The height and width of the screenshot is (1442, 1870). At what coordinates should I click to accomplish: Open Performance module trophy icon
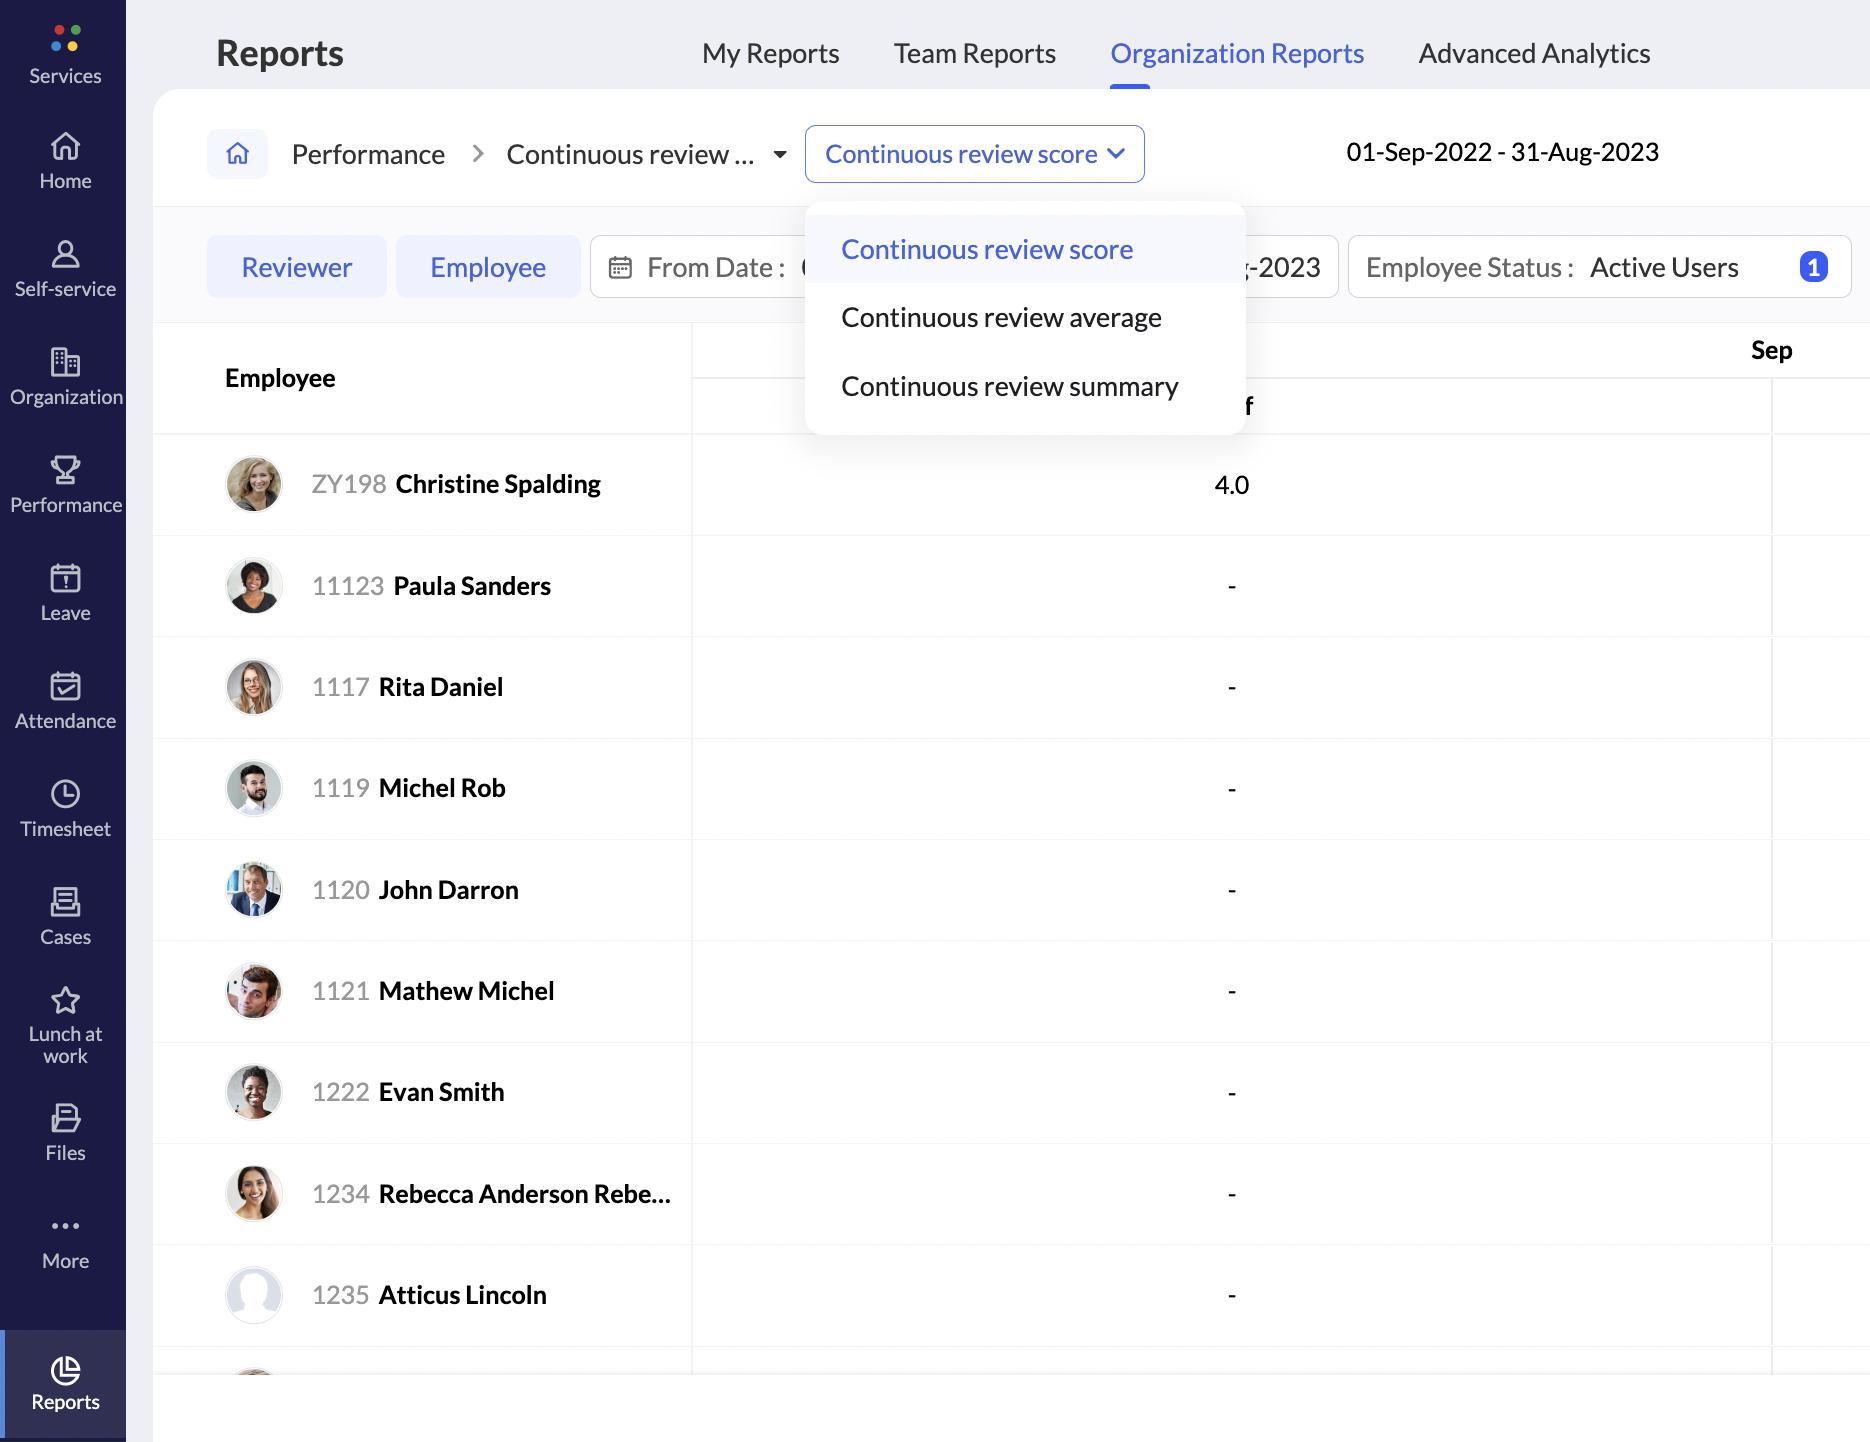tap(65, 469)
